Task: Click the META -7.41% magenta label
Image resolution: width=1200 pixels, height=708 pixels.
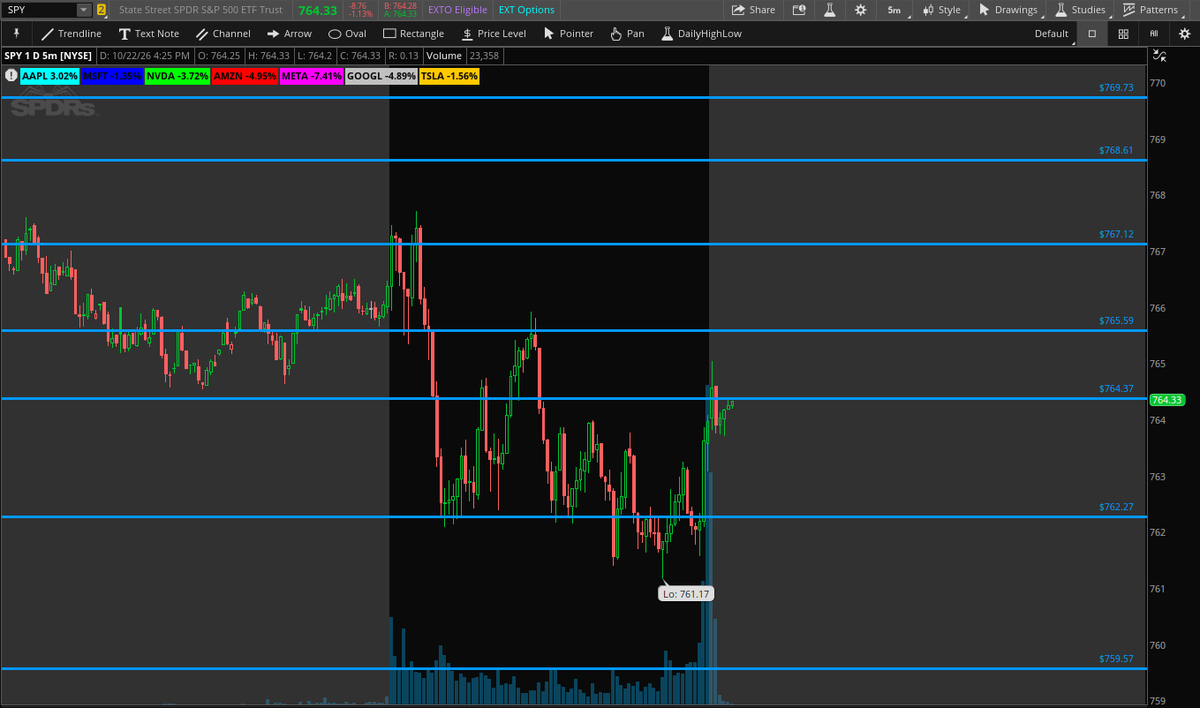Action: pyautogui.click(x=311, y=75)
